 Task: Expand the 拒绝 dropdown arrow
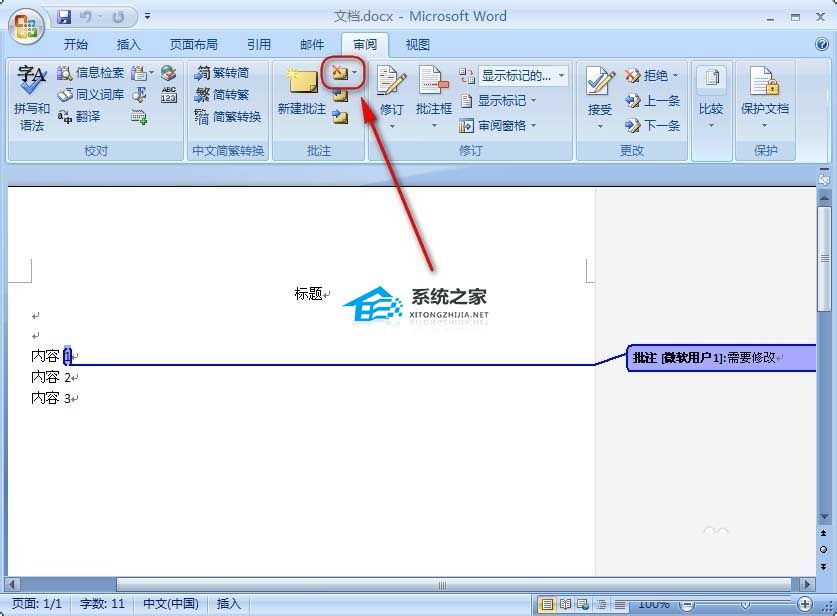pos(676,75)
